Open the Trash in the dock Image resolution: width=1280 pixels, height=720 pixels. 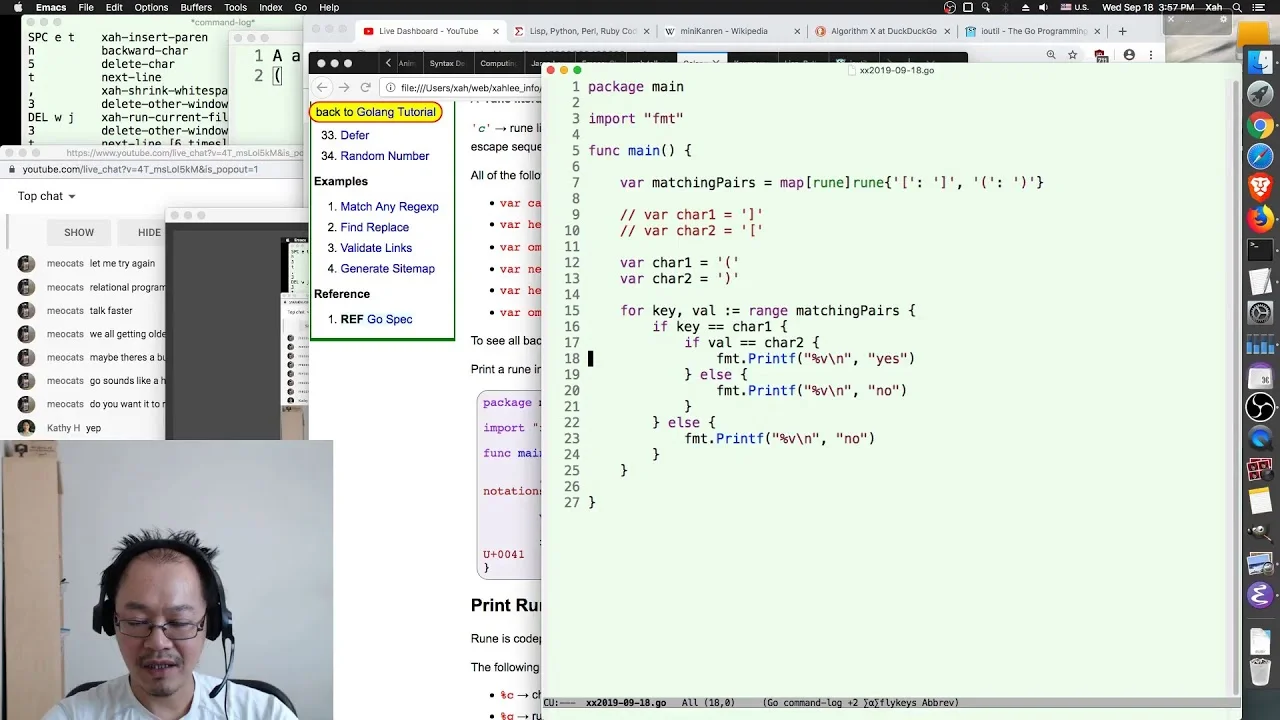[1260, 671]
